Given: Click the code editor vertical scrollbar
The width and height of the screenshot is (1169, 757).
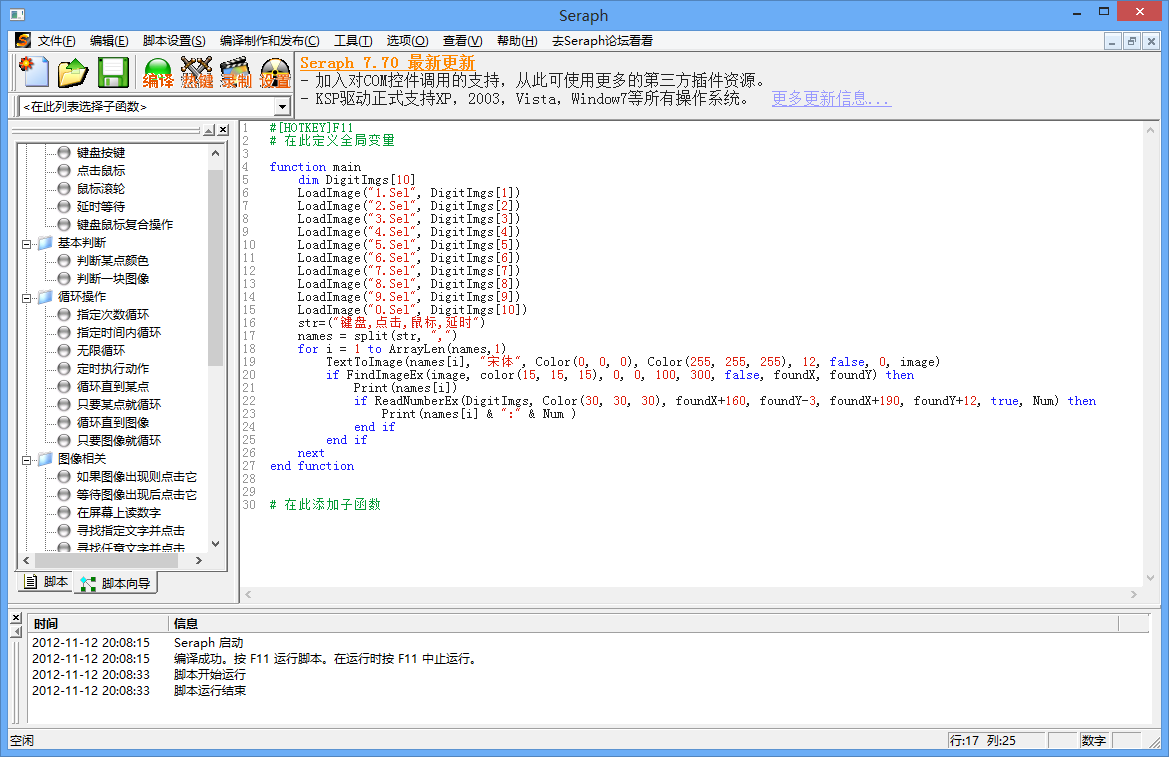Looking at the screenshot, I should tap(1148, 350).
